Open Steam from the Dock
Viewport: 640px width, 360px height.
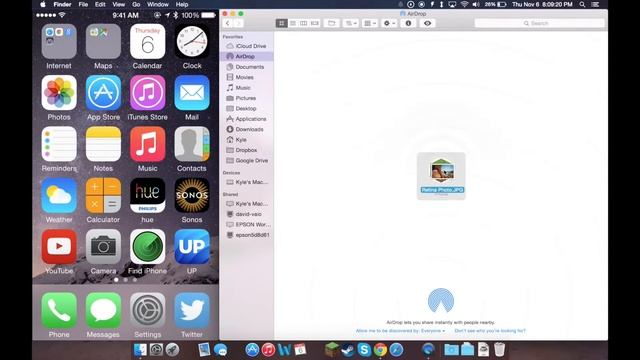tap(348, 350)
